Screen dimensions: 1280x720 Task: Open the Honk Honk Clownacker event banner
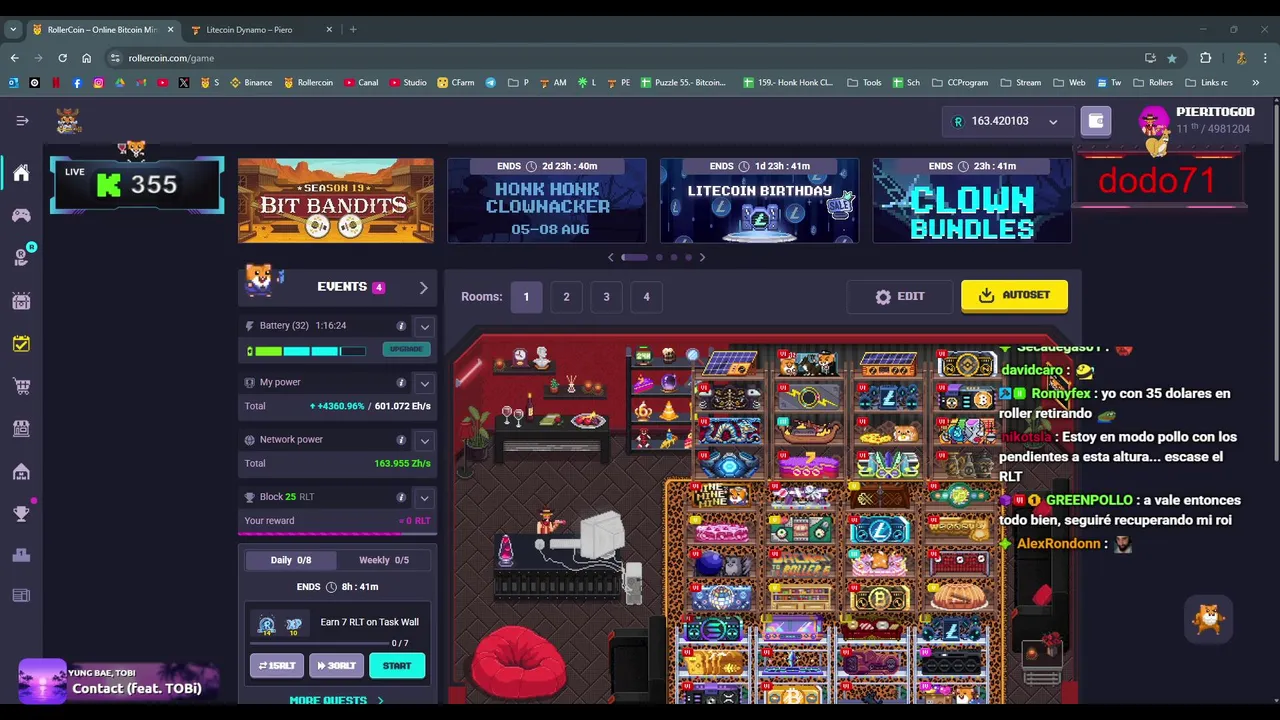(x=547, y=200)
